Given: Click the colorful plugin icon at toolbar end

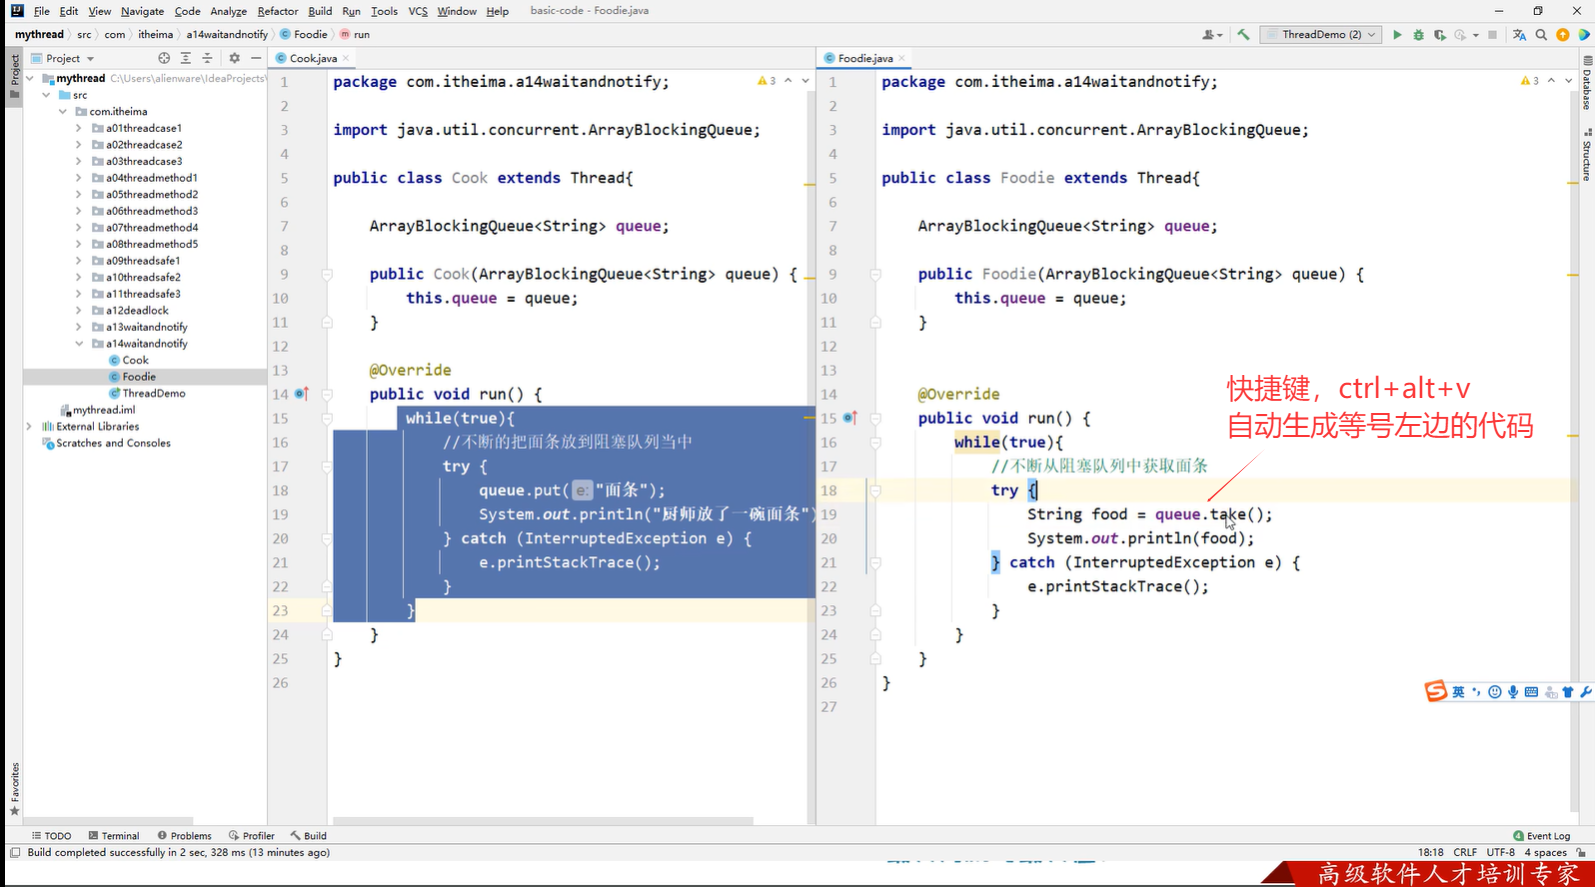Looking at the screenshot, I should pos(1584,35).
